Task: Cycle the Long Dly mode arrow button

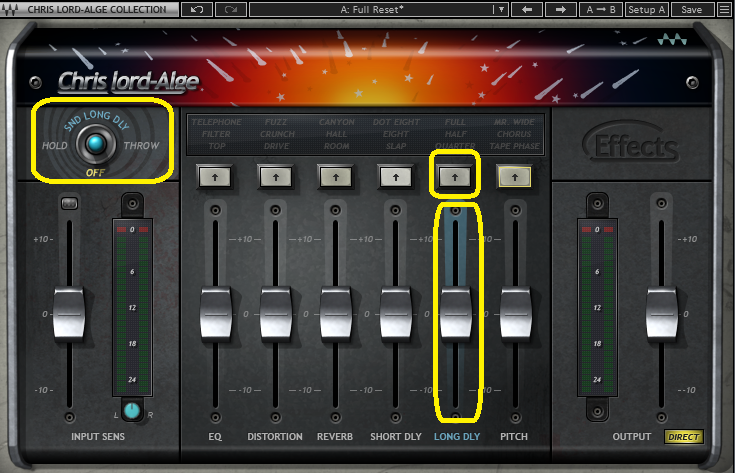Action: (455, 176)
